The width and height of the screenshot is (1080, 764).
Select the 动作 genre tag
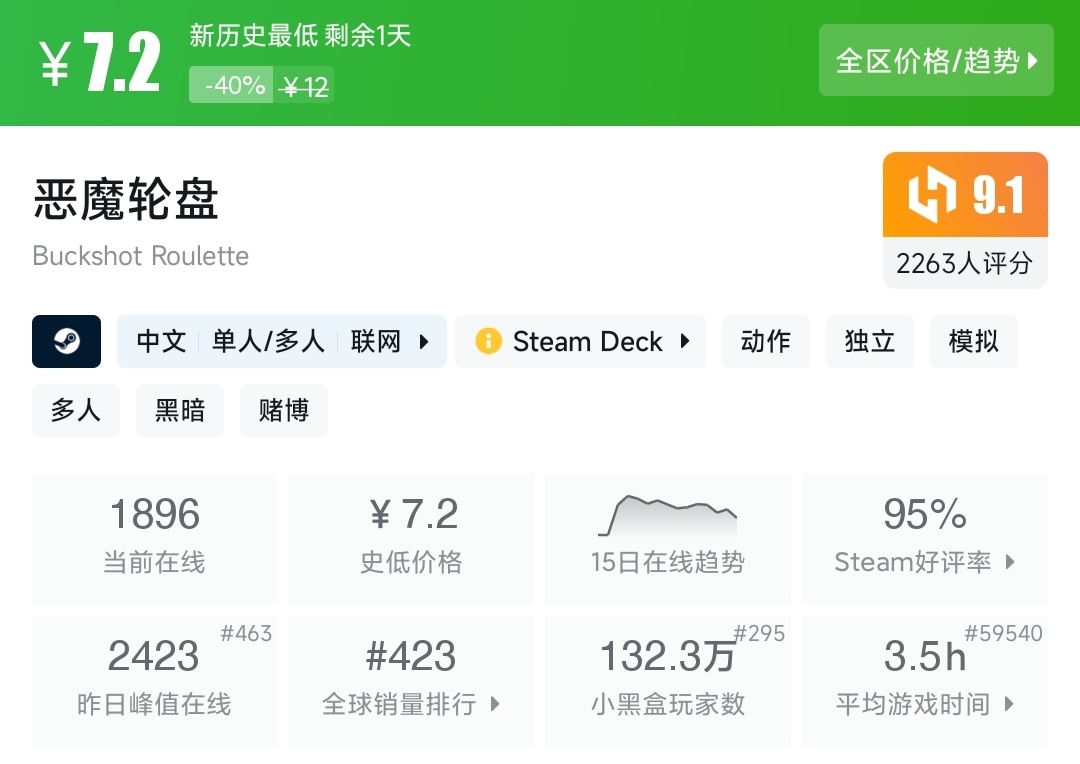click(766, 342)
